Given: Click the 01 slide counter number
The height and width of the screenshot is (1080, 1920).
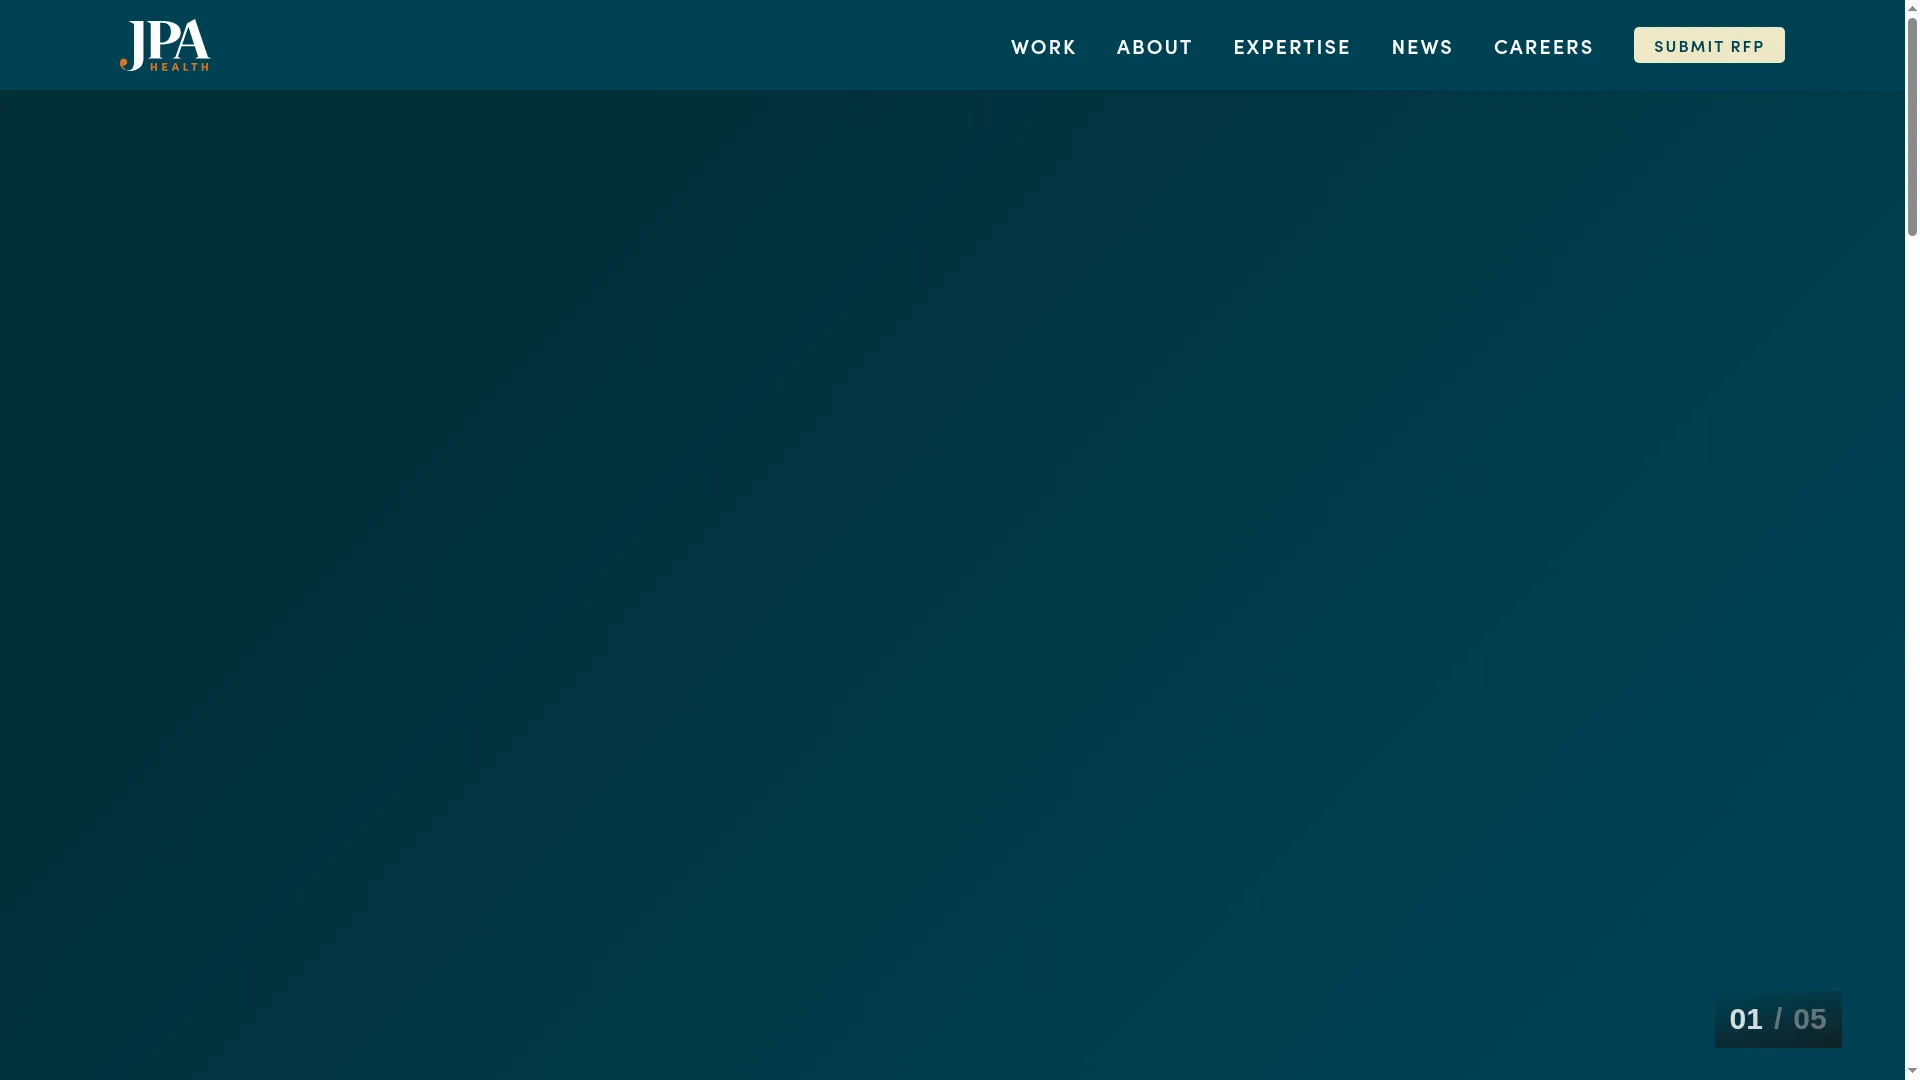Looking at the screenshot, I should coord(1745,1019).
